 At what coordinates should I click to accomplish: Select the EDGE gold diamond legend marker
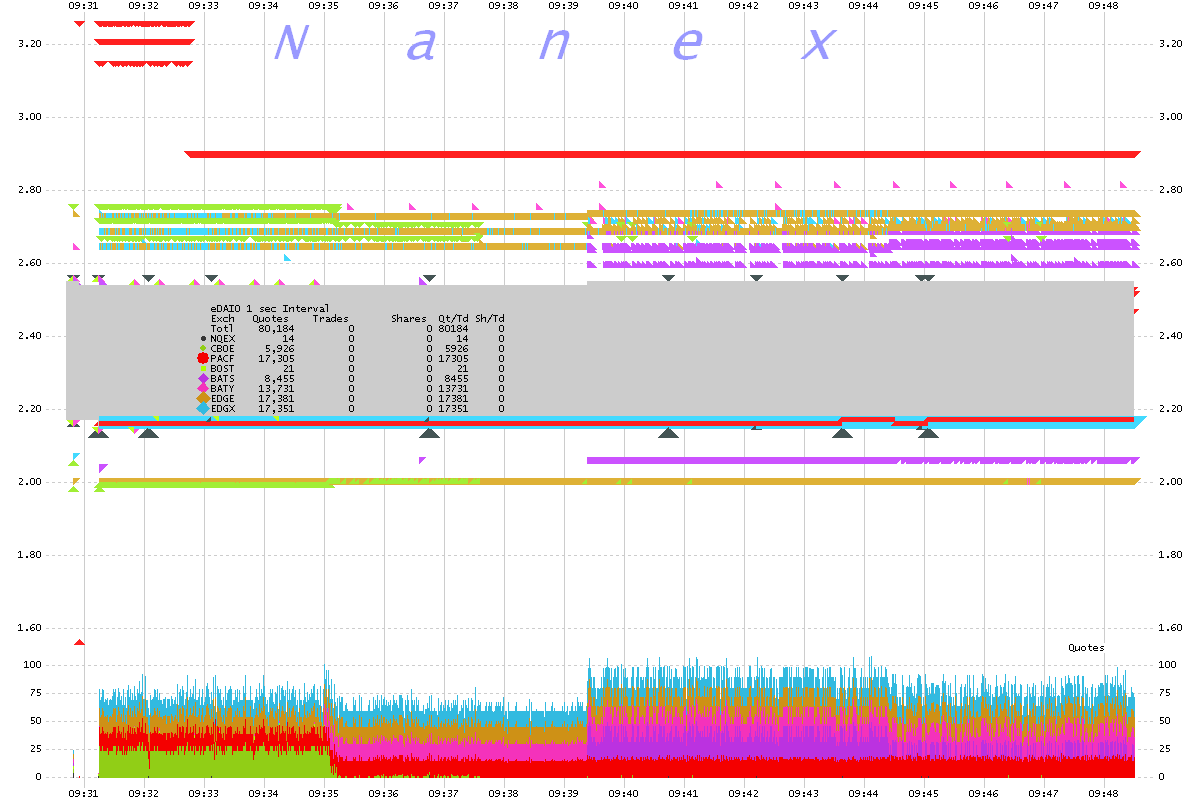(x=203, y=398)
